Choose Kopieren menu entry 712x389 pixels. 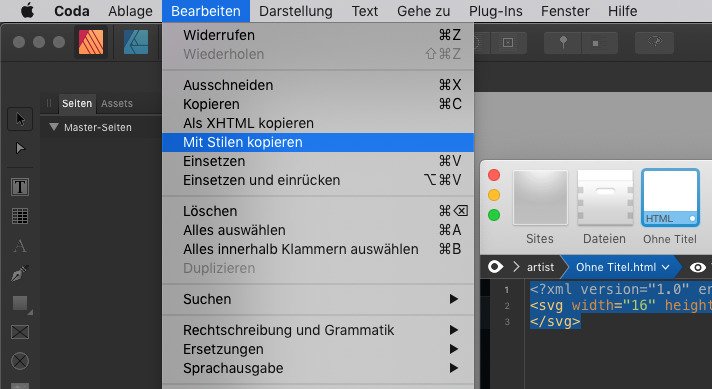318,104
